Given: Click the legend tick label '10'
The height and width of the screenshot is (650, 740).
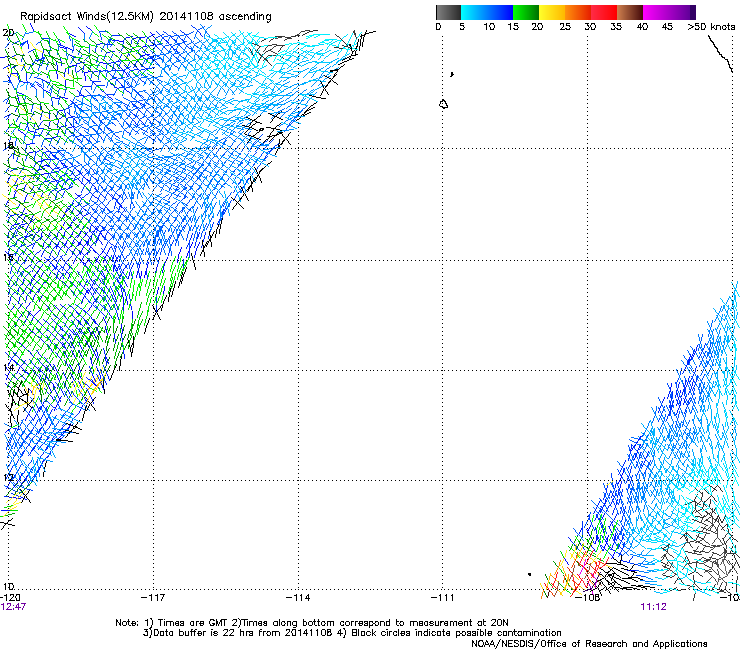Looking at the screenshot, I should (x=489, y=27).
